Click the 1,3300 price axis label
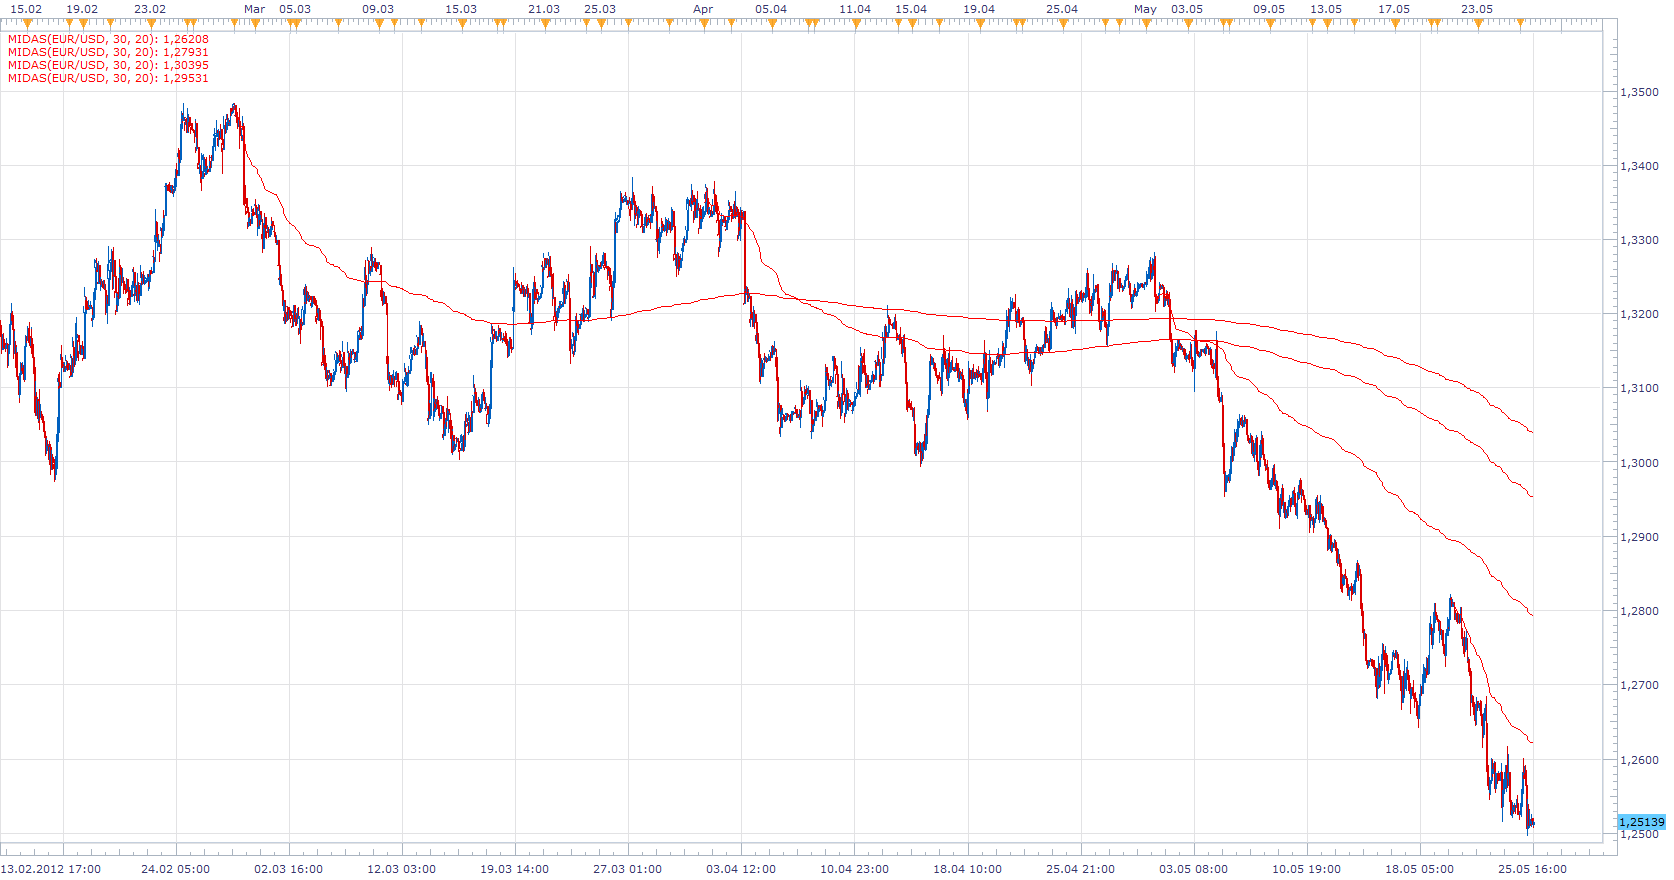 coord(1639,240)
